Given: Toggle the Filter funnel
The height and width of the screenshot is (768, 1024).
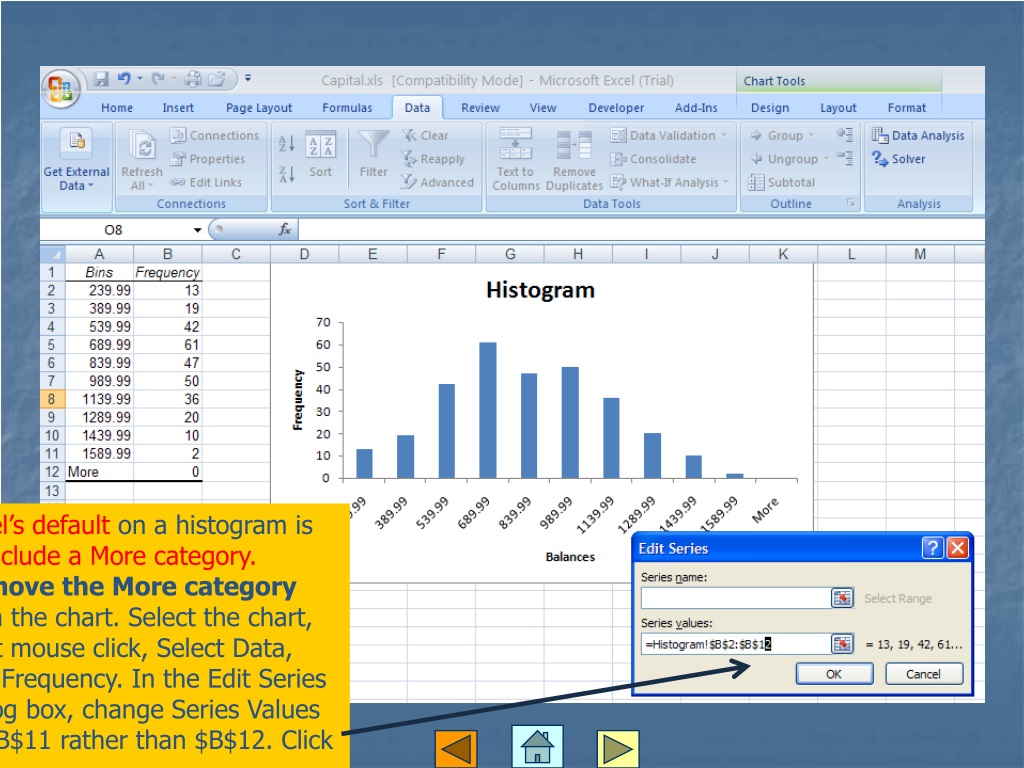Looking at the screenshot, I should pos(374,155).
